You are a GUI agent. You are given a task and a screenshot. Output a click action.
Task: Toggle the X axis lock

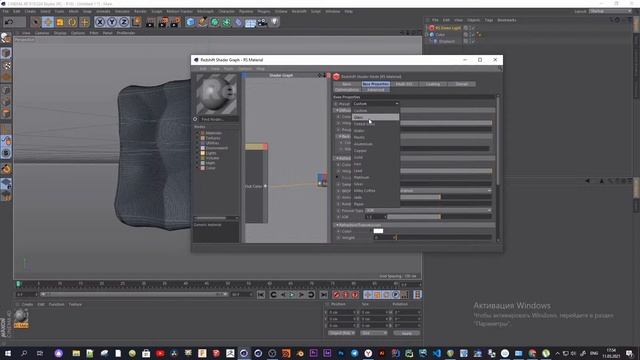(x=100, y=22)
